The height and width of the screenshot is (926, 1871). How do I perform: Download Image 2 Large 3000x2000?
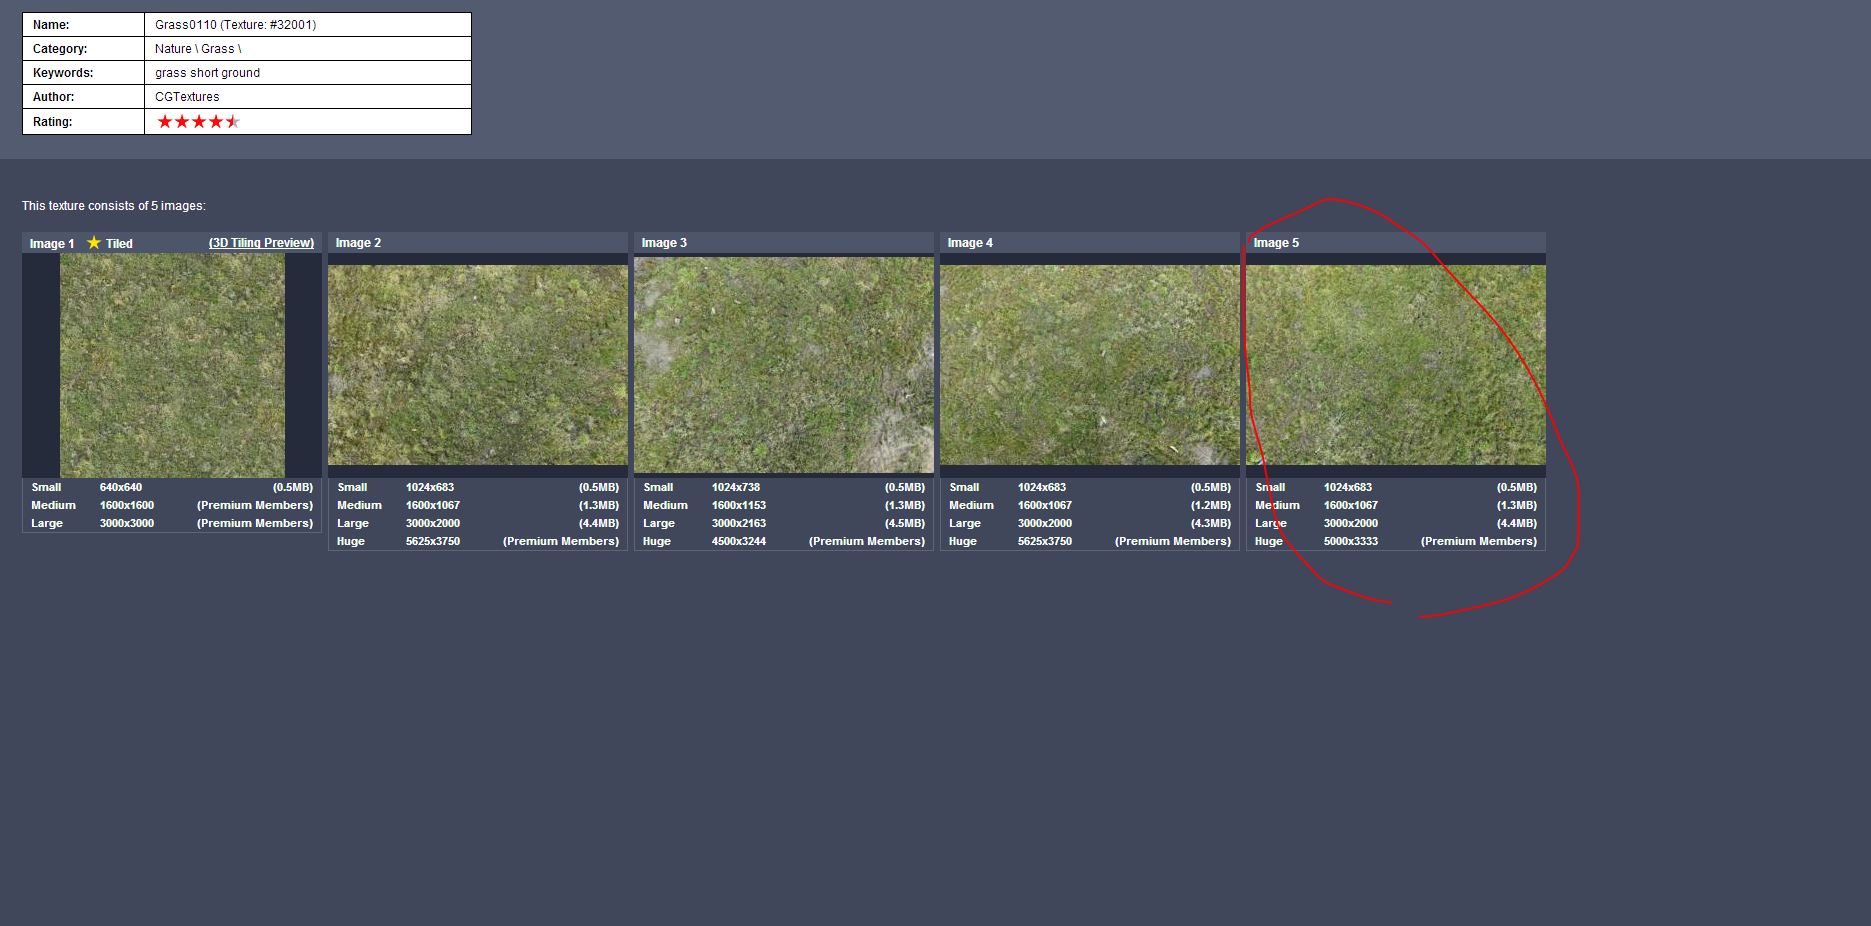(x=433, y=524)
